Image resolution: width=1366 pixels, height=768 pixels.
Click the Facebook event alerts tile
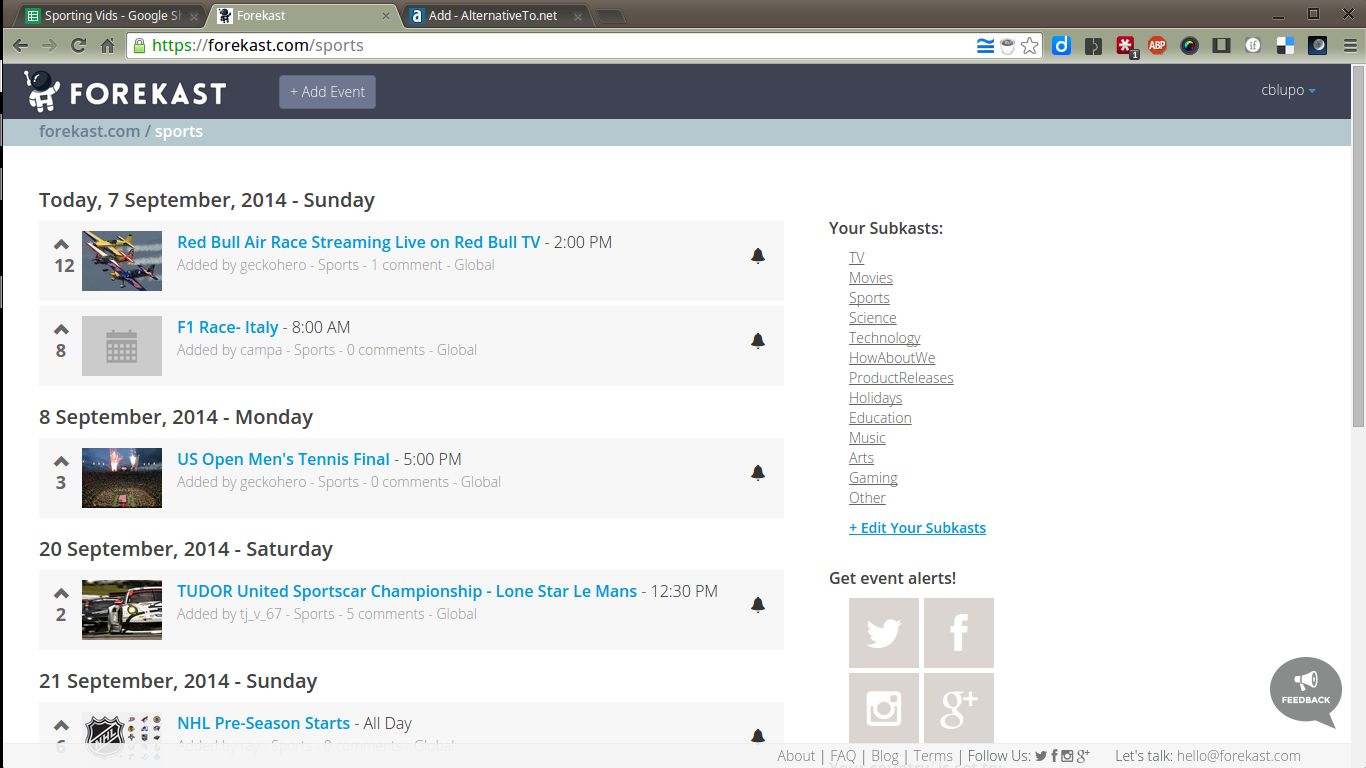click(x=959, y=633)
